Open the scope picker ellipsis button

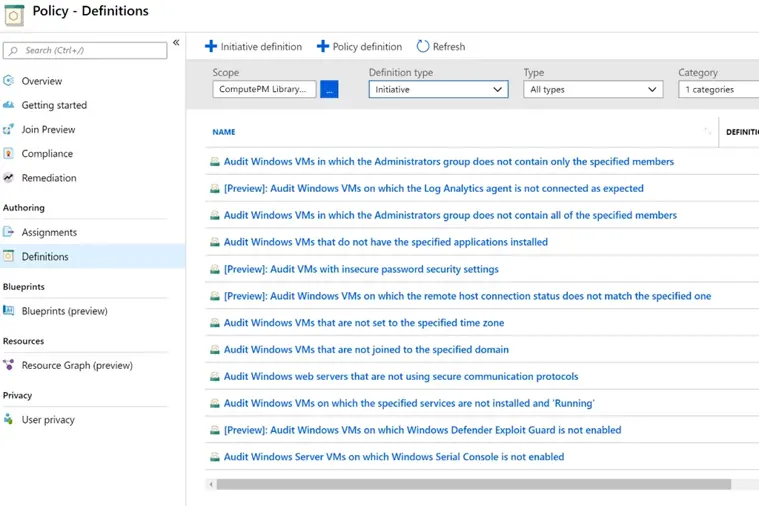pyautogui.click(x=329, y=89)
